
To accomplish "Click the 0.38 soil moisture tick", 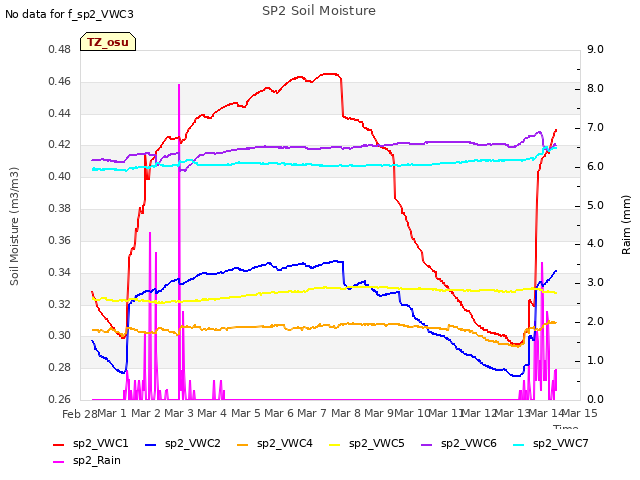I will (60, 208).
